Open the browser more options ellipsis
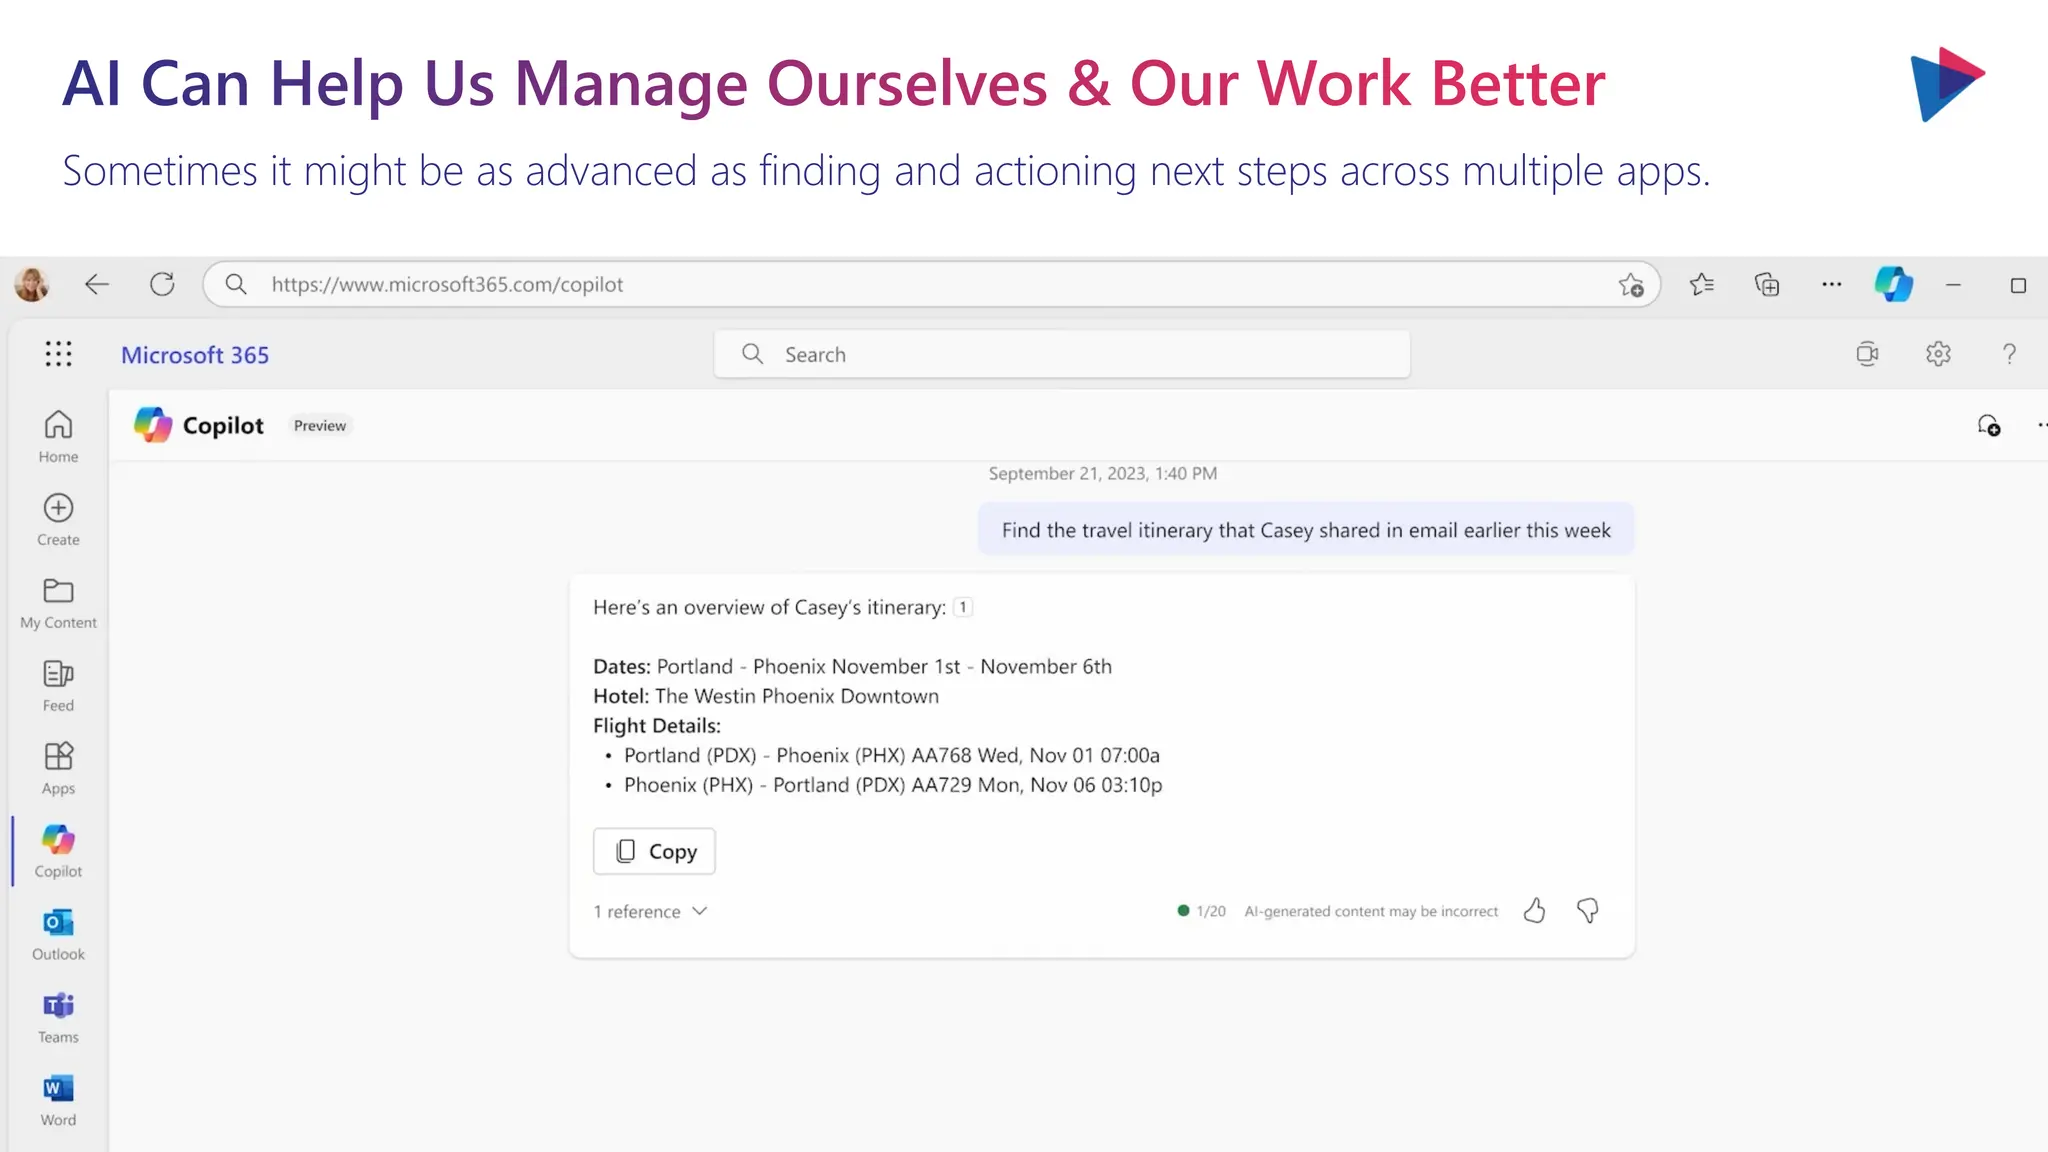The width and height of the screenshot is (2048, 1152). pos(1831,284)
